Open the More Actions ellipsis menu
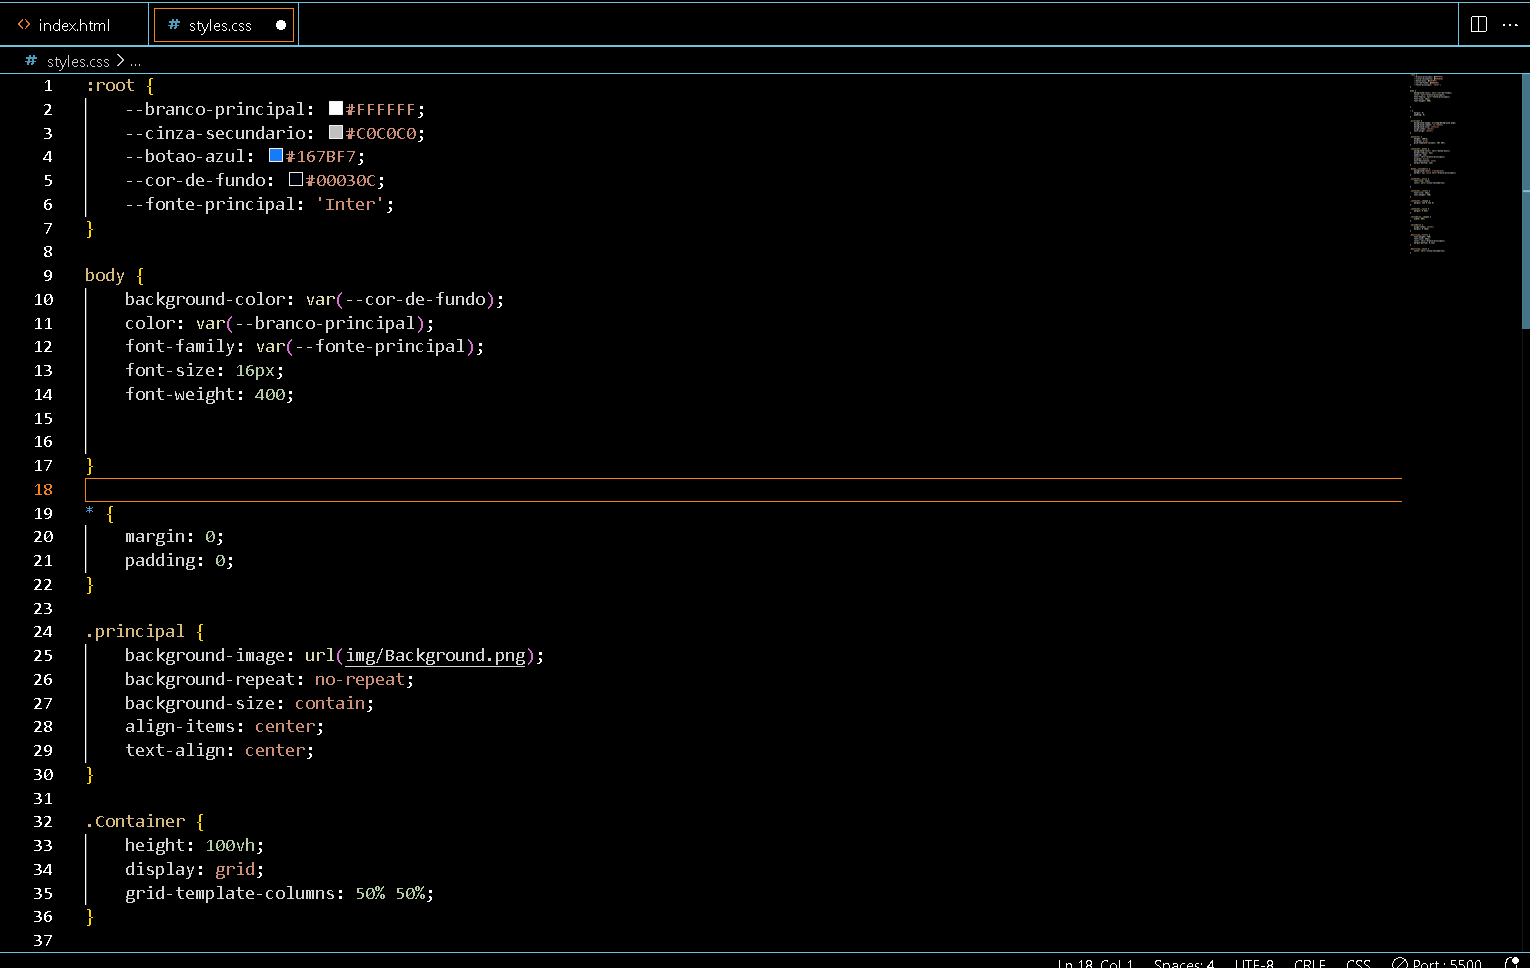 click(1510, 24)
